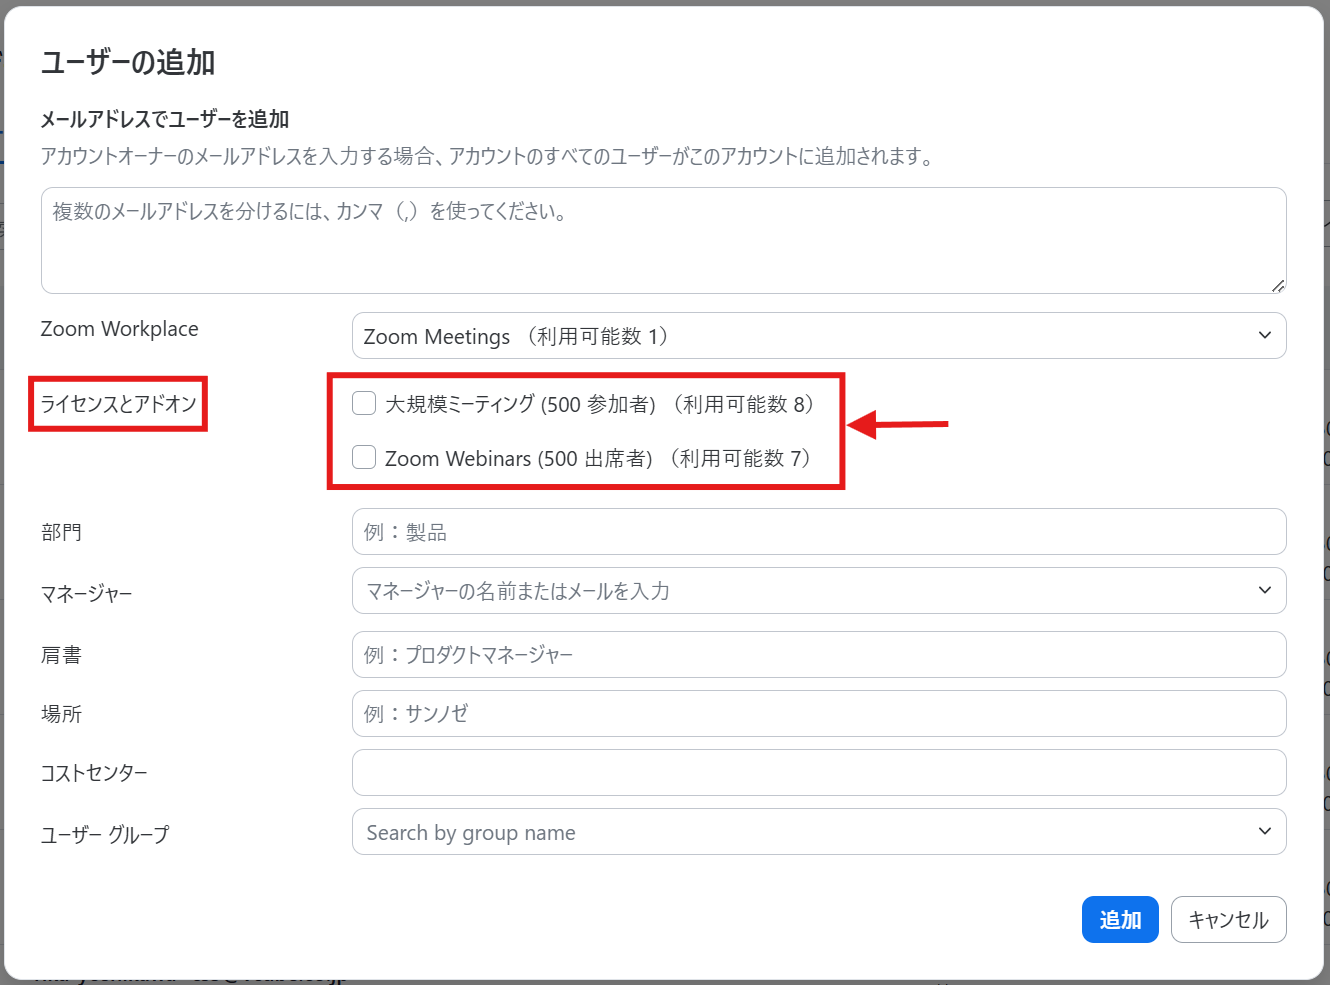Click the email addresses text area
The height and width of the screenshot is (985, 1330).
point(663,240)
